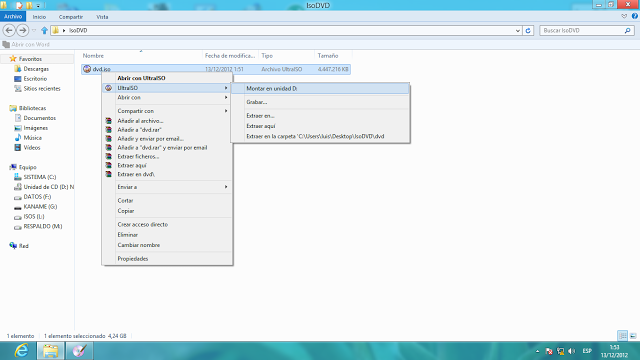Image resolution: width=640 pixels, height=360 pixels.
Task: Open Escritorio in navigation pane
Action: pos(35,79)
